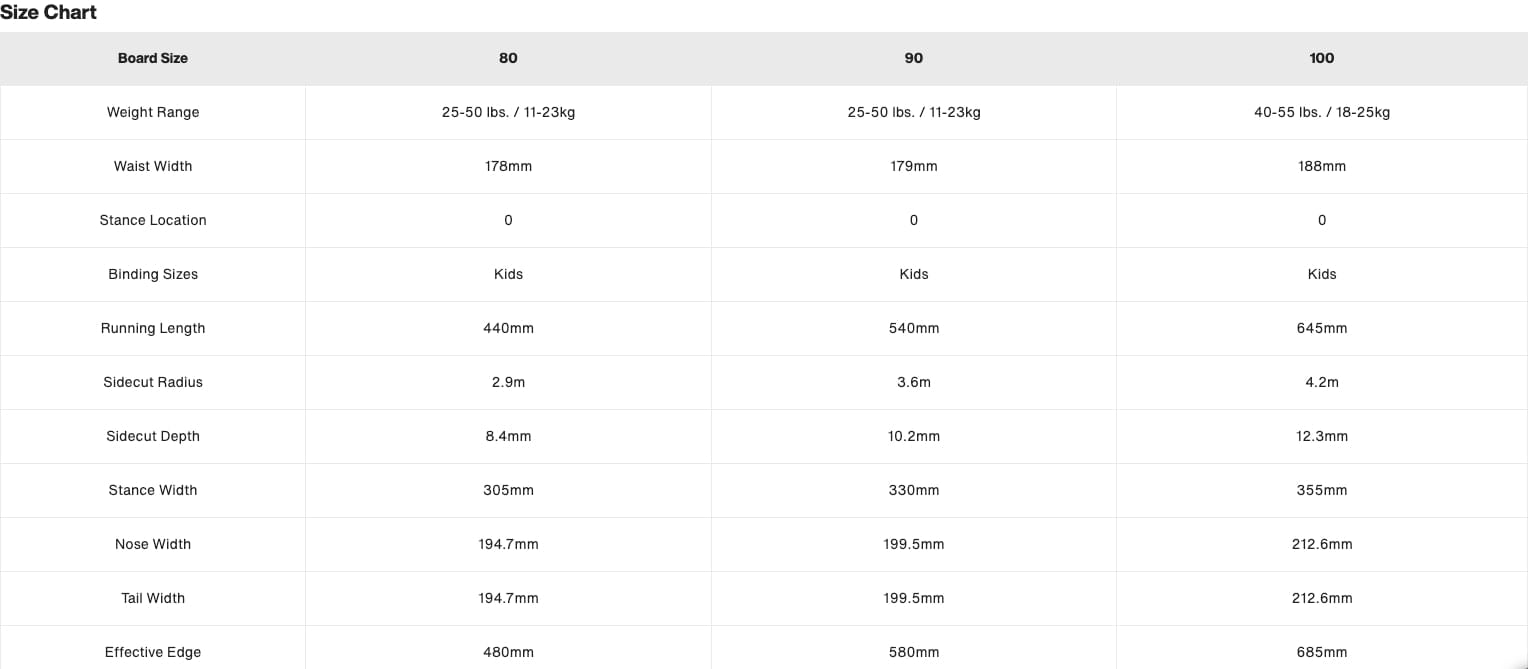Select Kids binding size for the 90 board
Viewport: 1528px width, 669px height.
tap(913, 274)
